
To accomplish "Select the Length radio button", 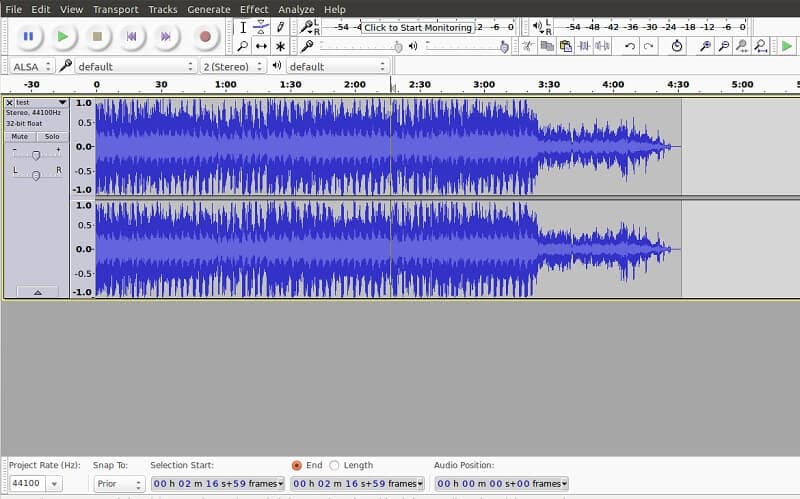I will tap(334, 465).
